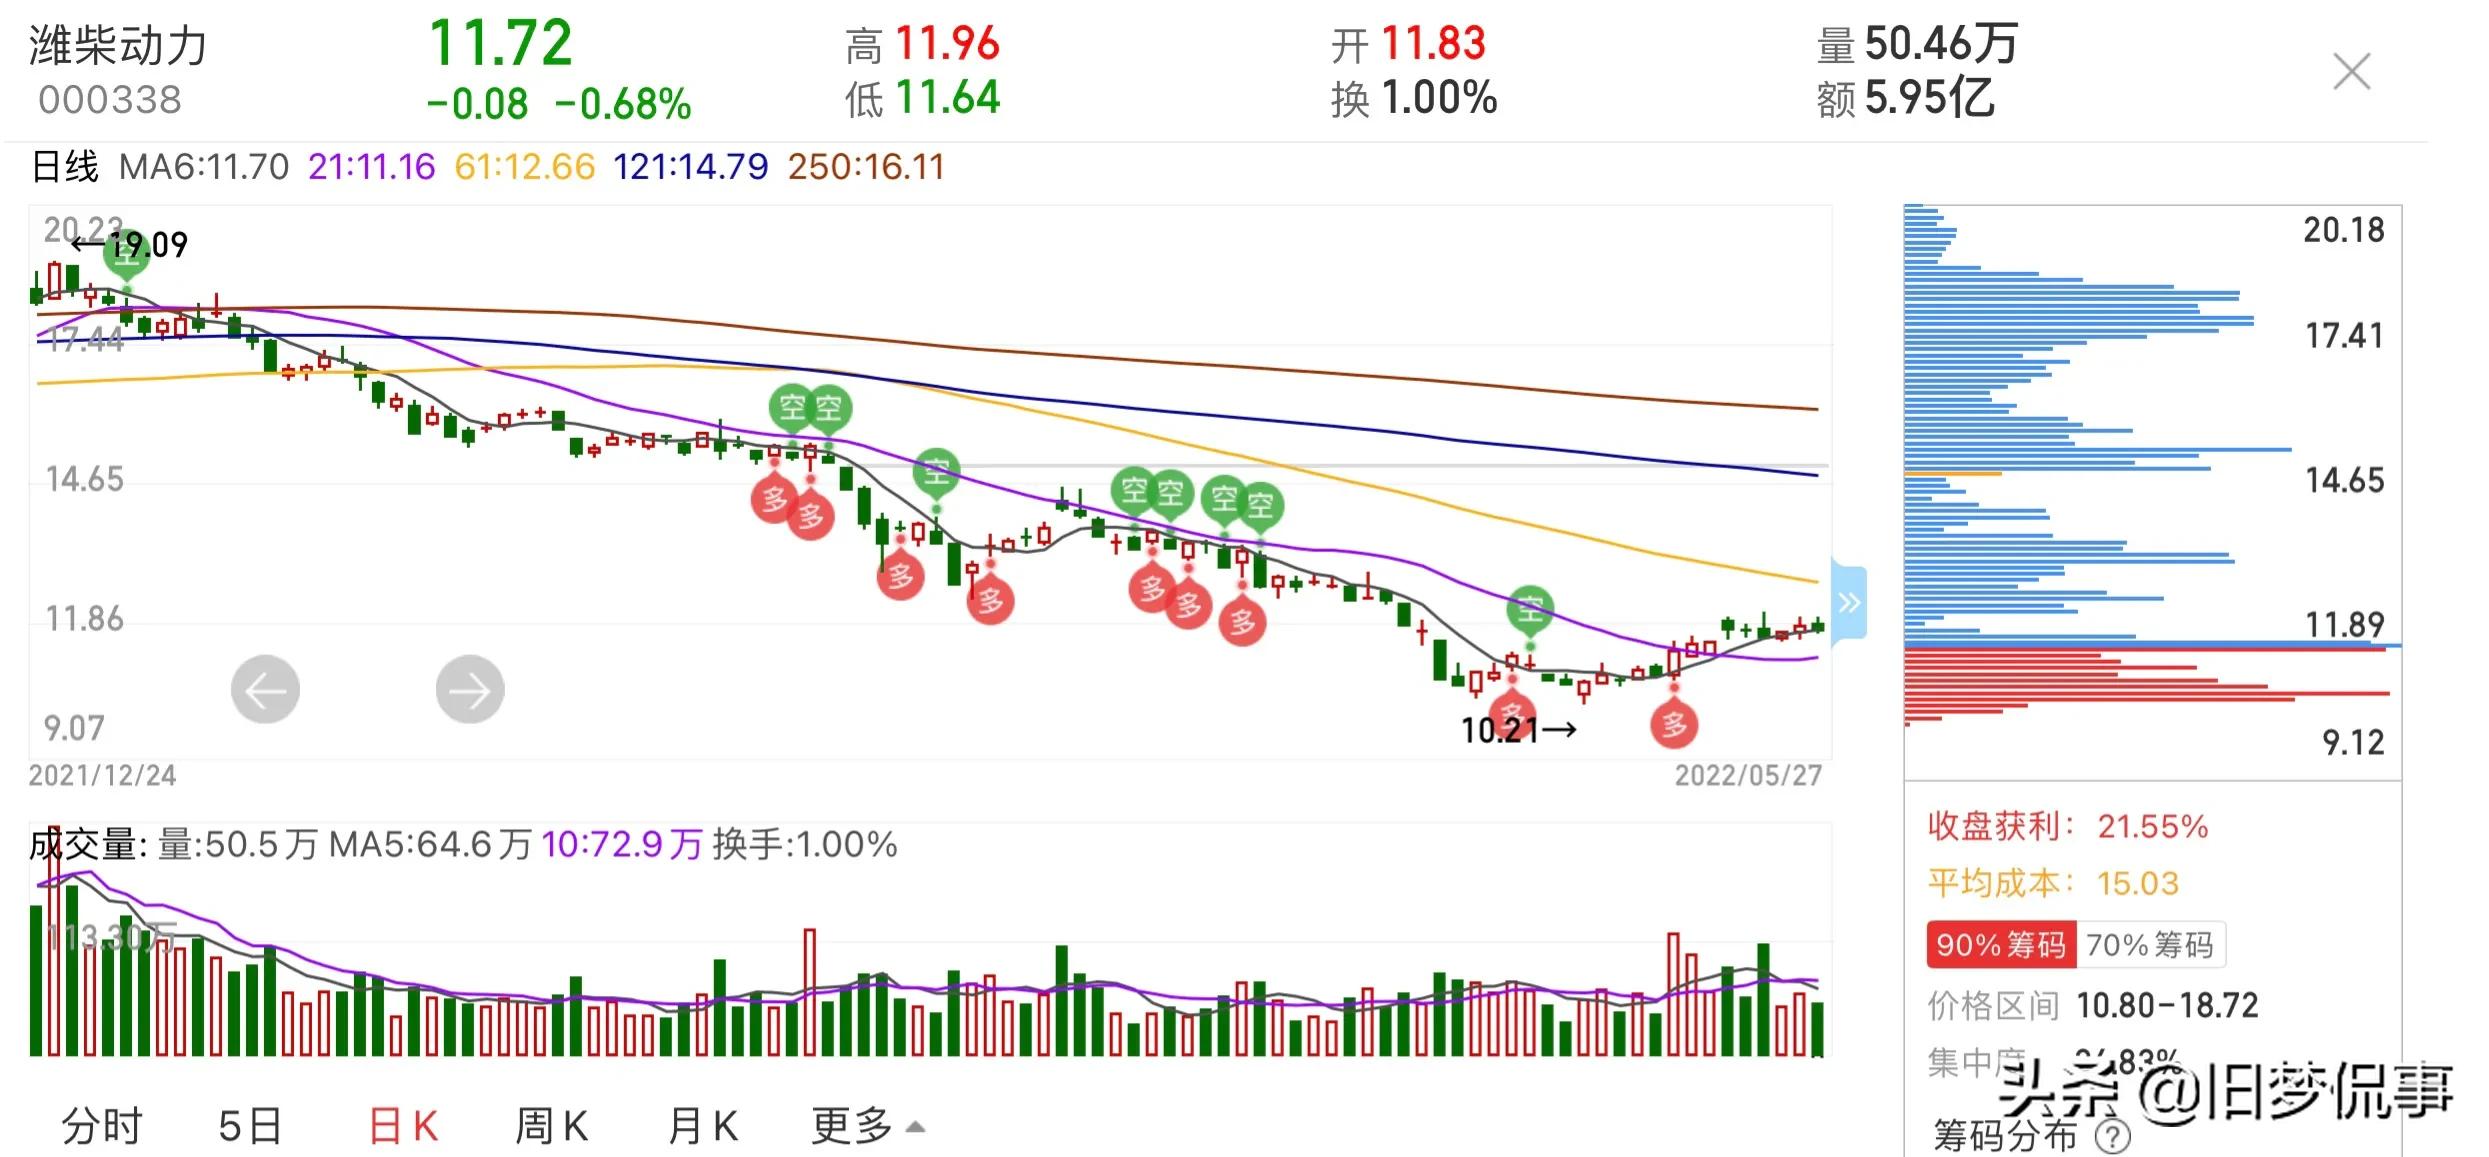Image resolution: width=2489 pixels, height=1157 pixels.
Task: Click the 121:14.79 moving average label
Action: coord(690,167)
